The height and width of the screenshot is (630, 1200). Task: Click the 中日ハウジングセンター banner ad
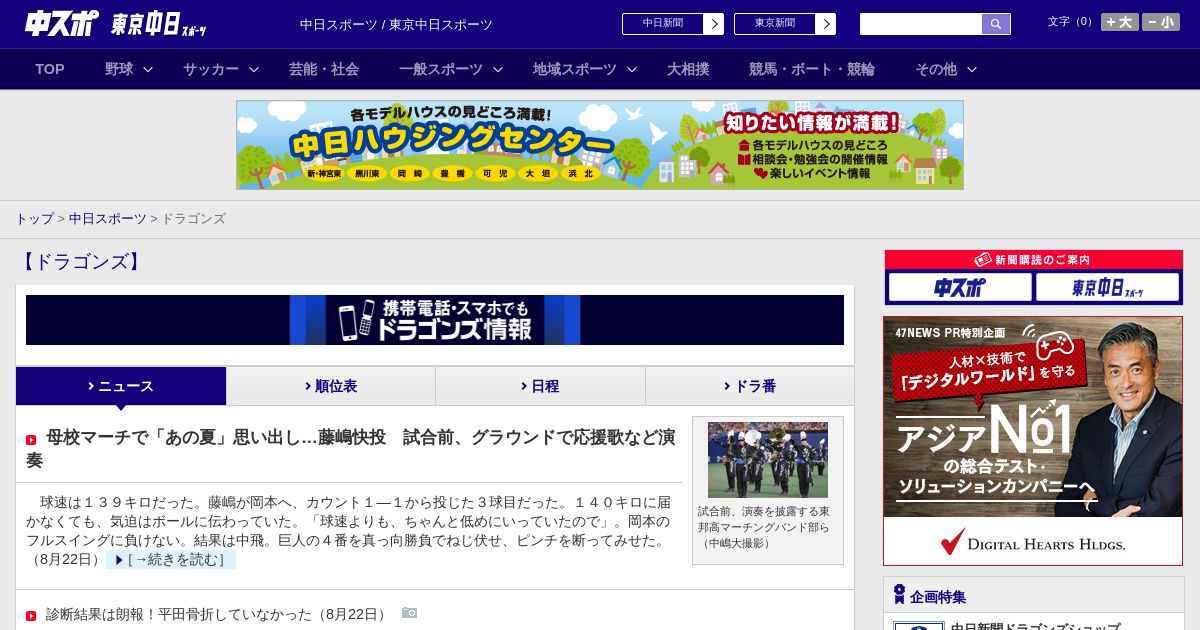click(600, 145)
